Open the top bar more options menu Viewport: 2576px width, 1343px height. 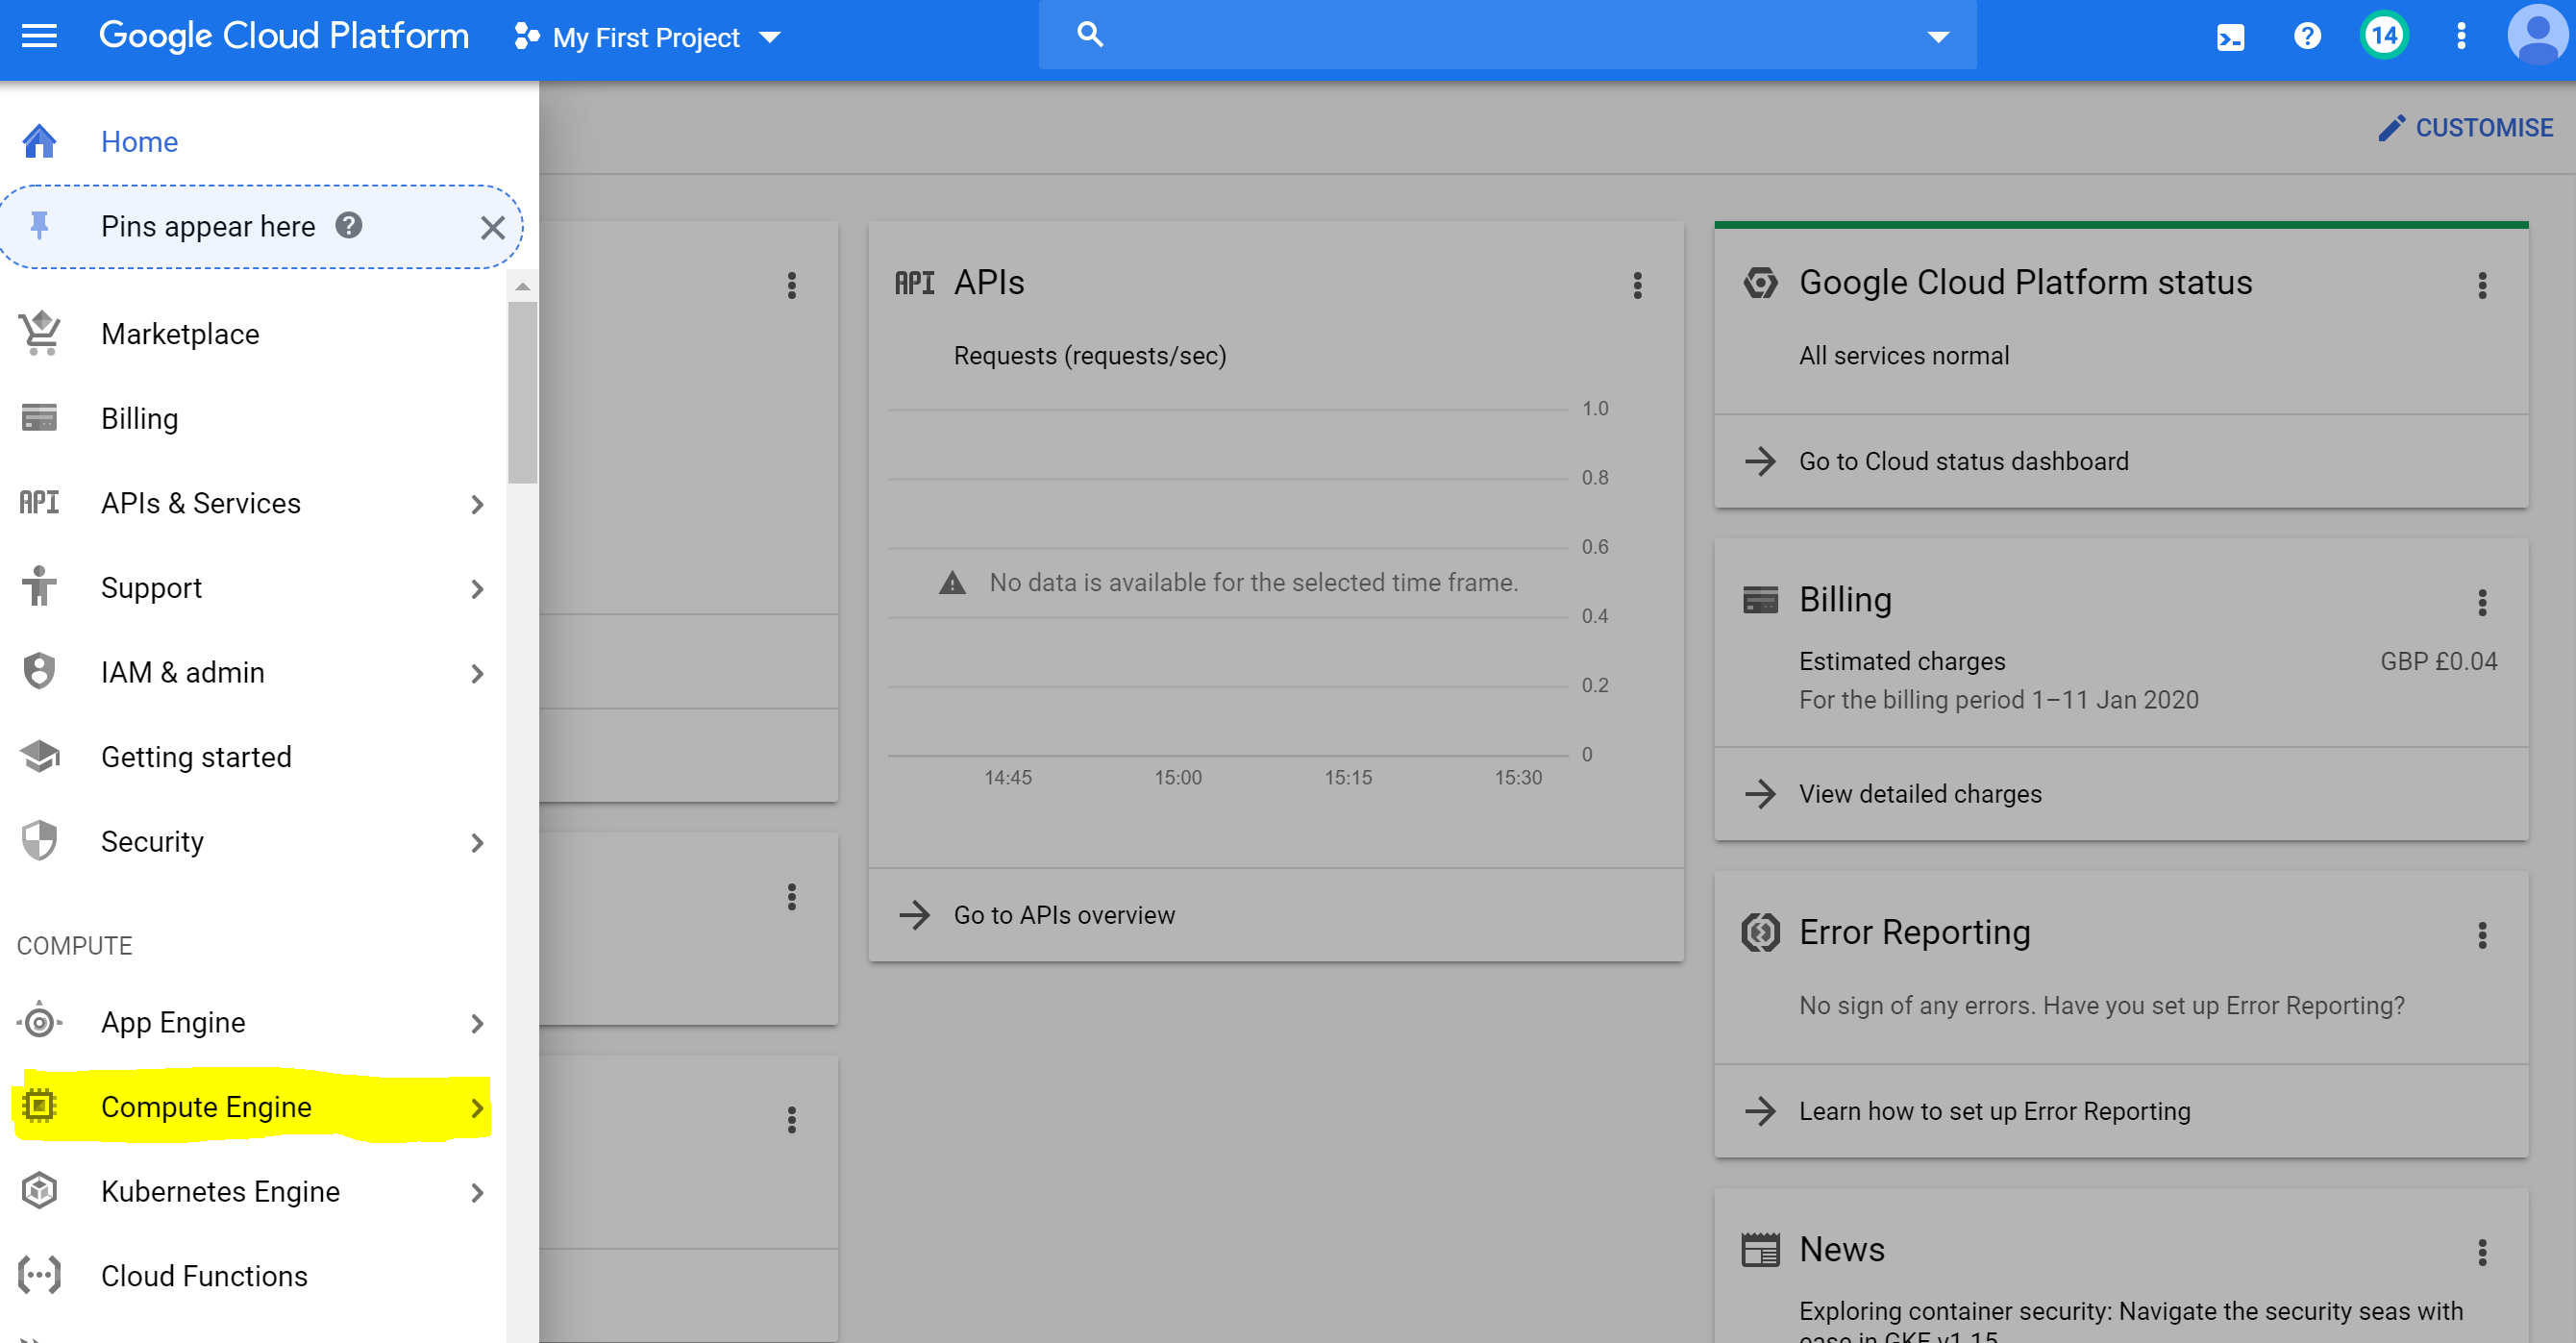tap(2461, 37)
